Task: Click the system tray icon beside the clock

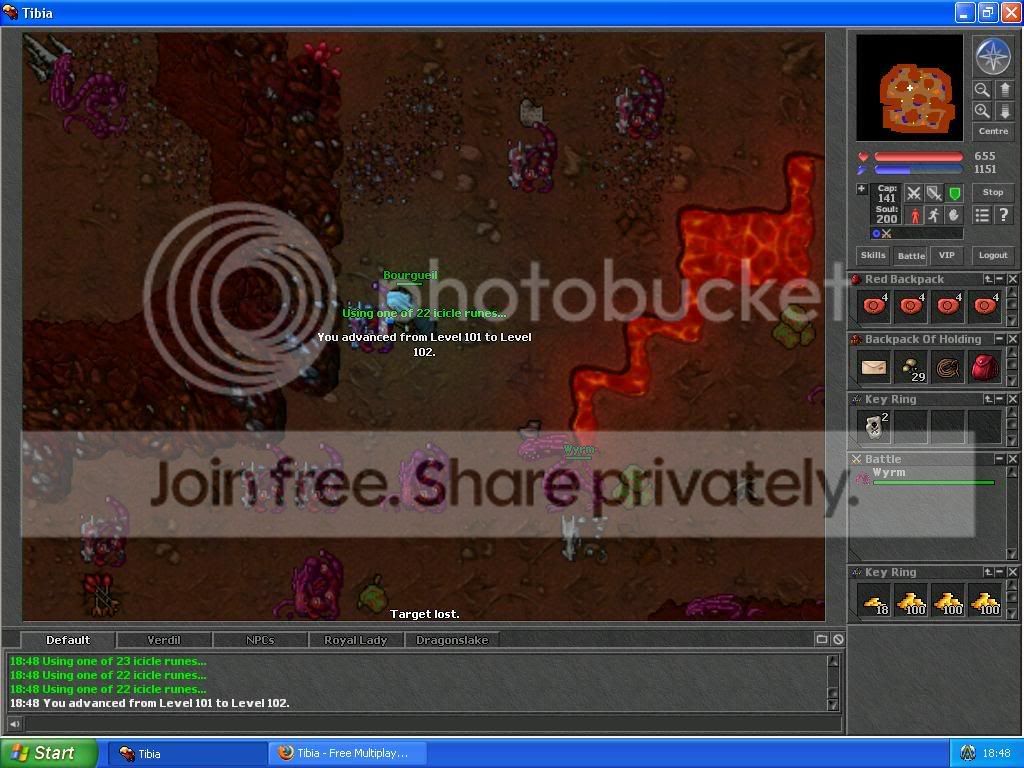Action: (x=967, y=753)
